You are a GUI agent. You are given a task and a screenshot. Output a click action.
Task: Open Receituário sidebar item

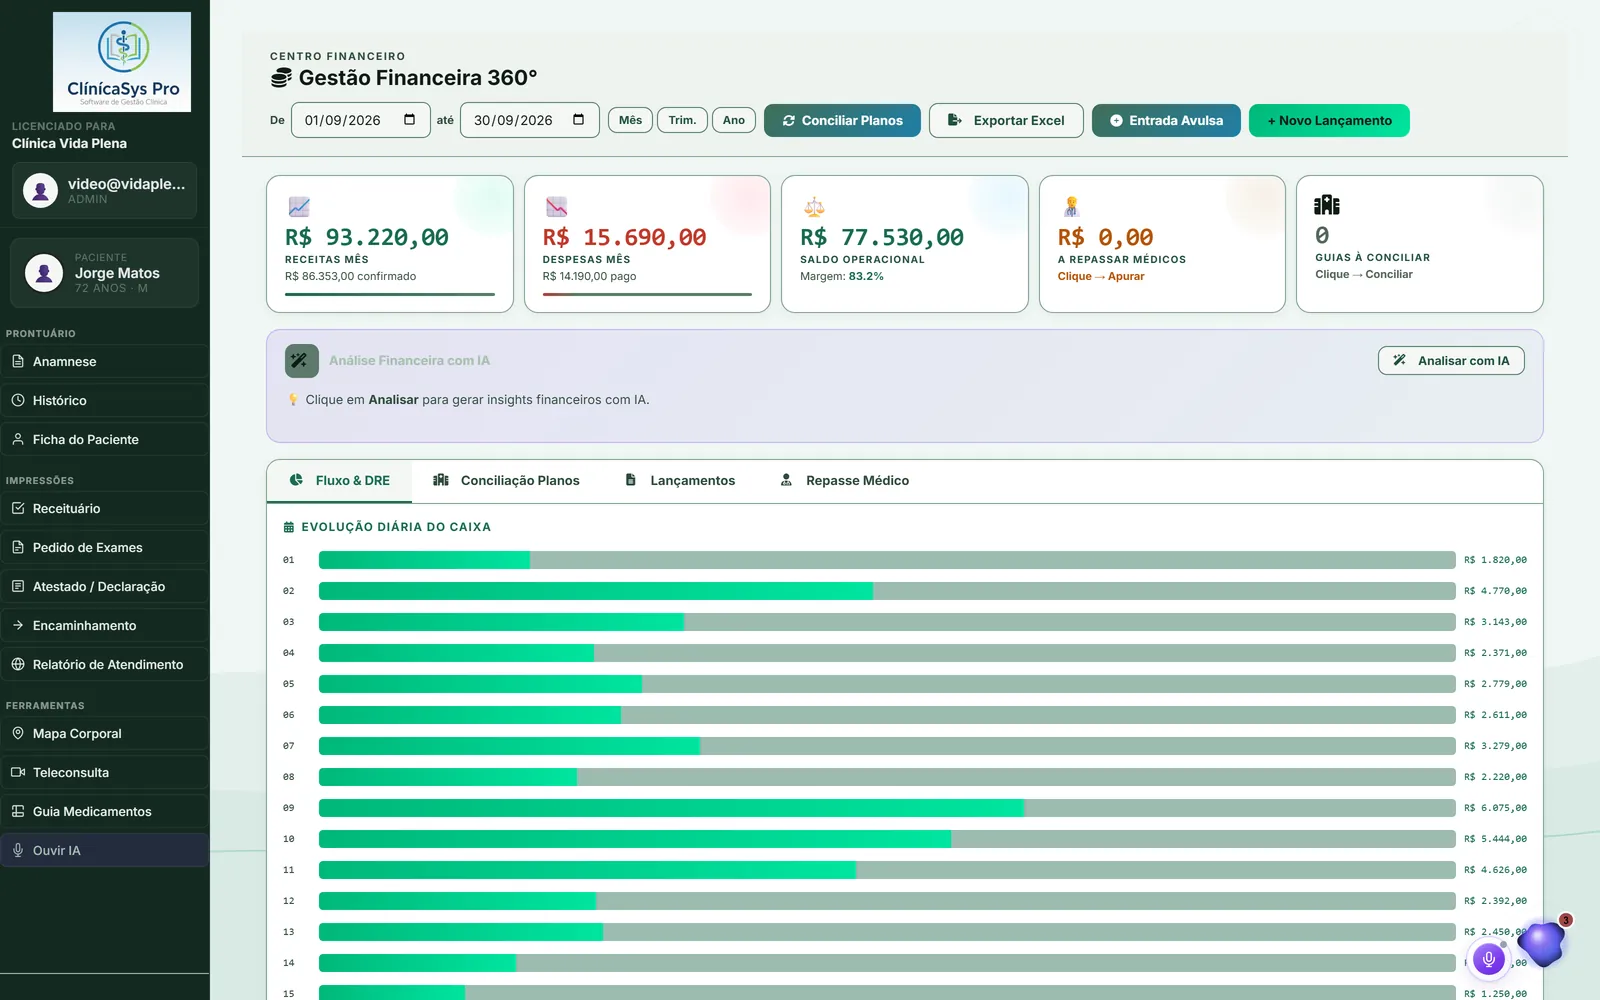pyautogui.click(x=105, y=508)
